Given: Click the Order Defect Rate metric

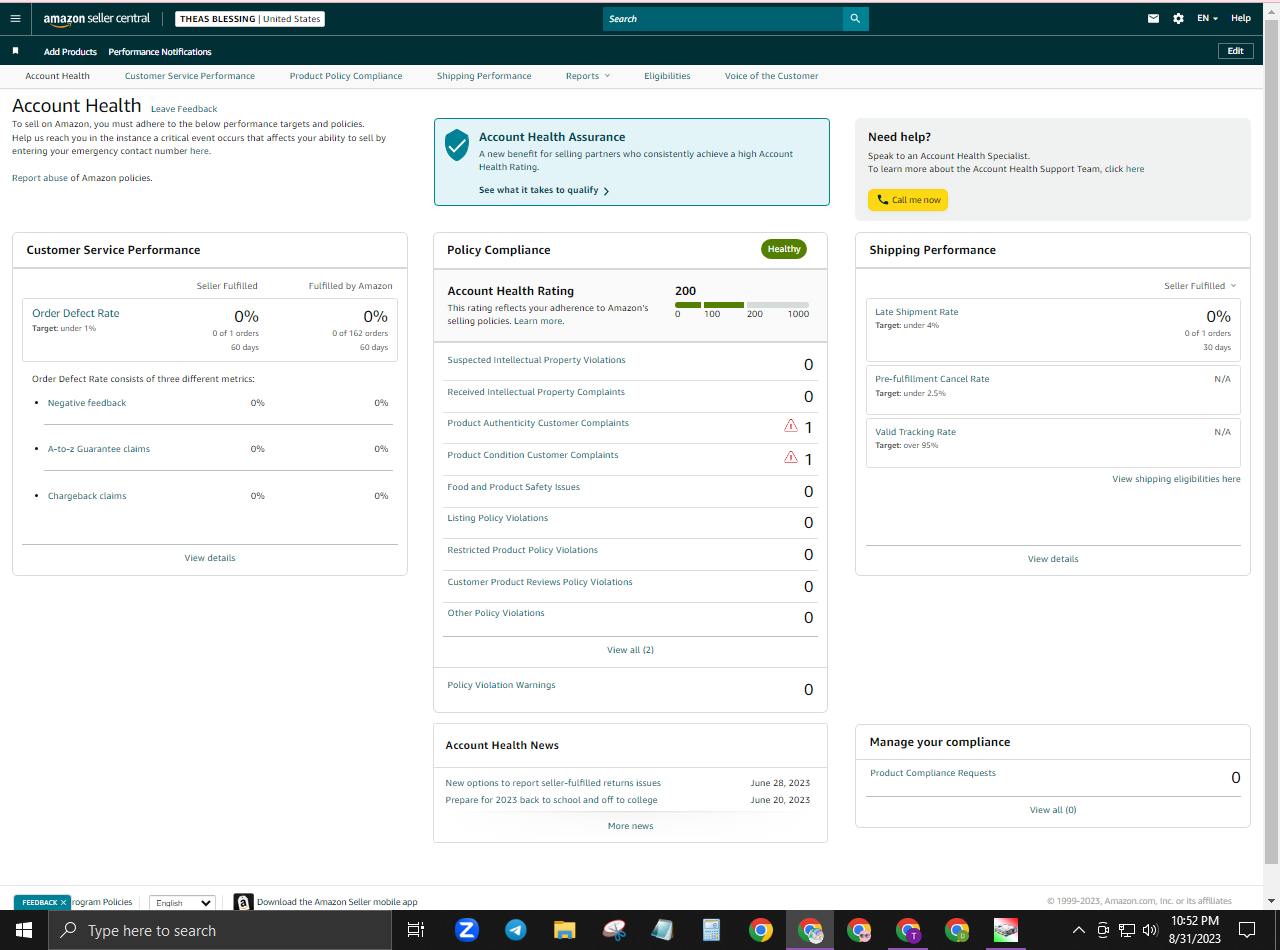Looking at the screenshot, I should point(75,313).
